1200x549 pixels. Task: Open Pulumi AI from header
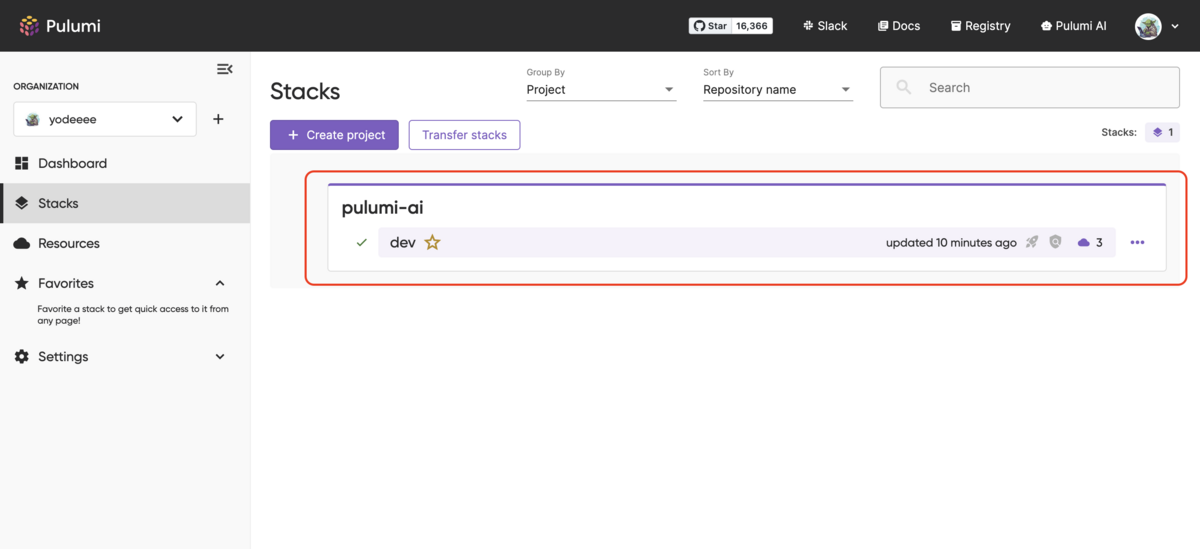(x=1073, y=26)
